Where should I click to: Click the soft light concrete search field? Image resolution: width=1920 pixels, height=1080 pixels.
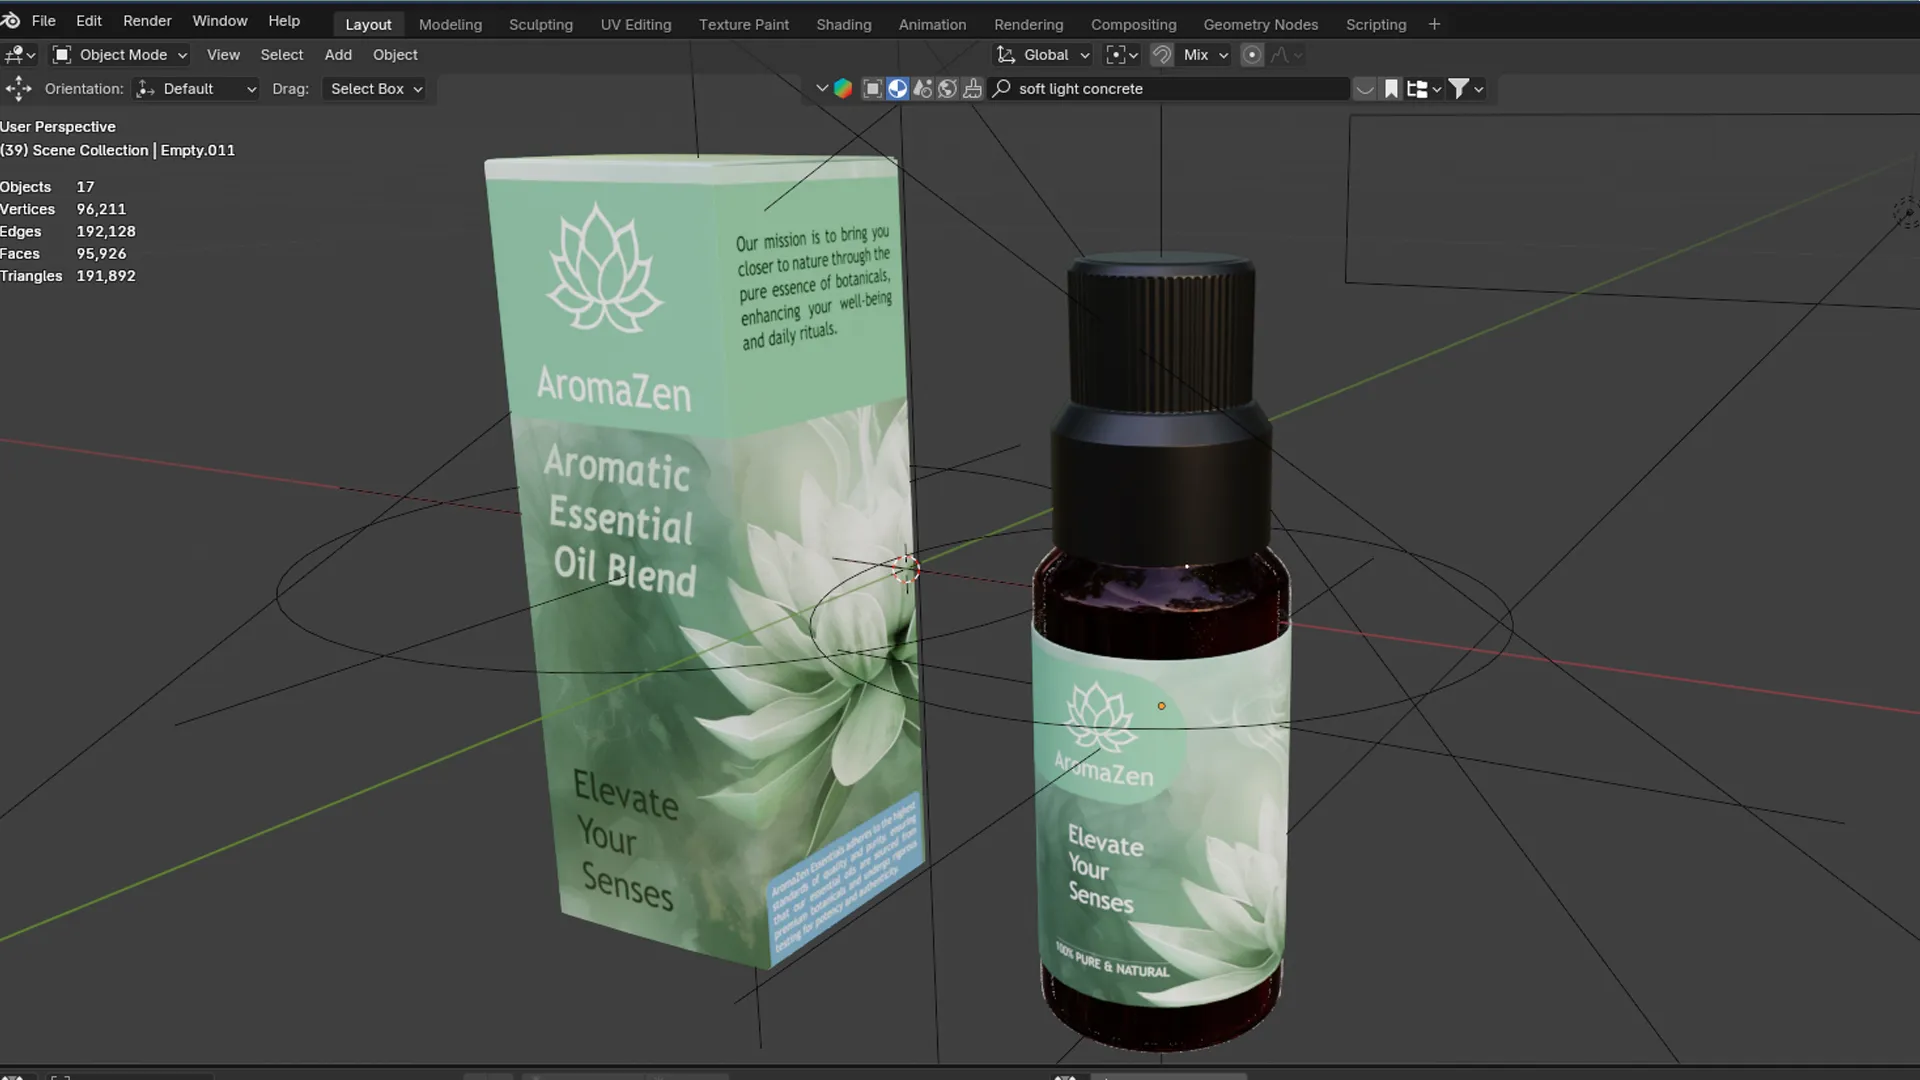tap(1170, 89)
